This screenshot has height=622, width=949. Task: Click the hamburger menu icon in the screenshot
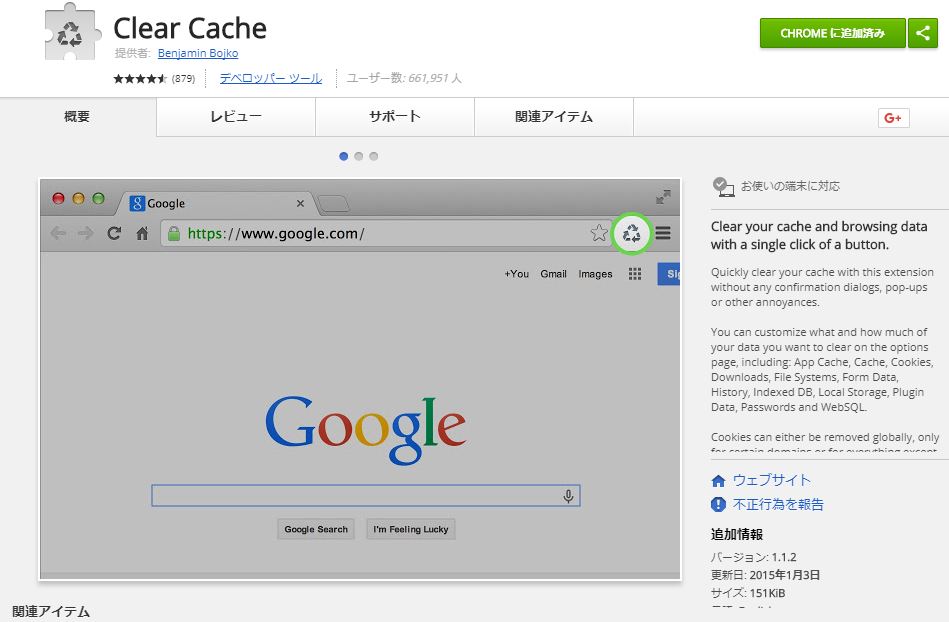click(663, 233)
